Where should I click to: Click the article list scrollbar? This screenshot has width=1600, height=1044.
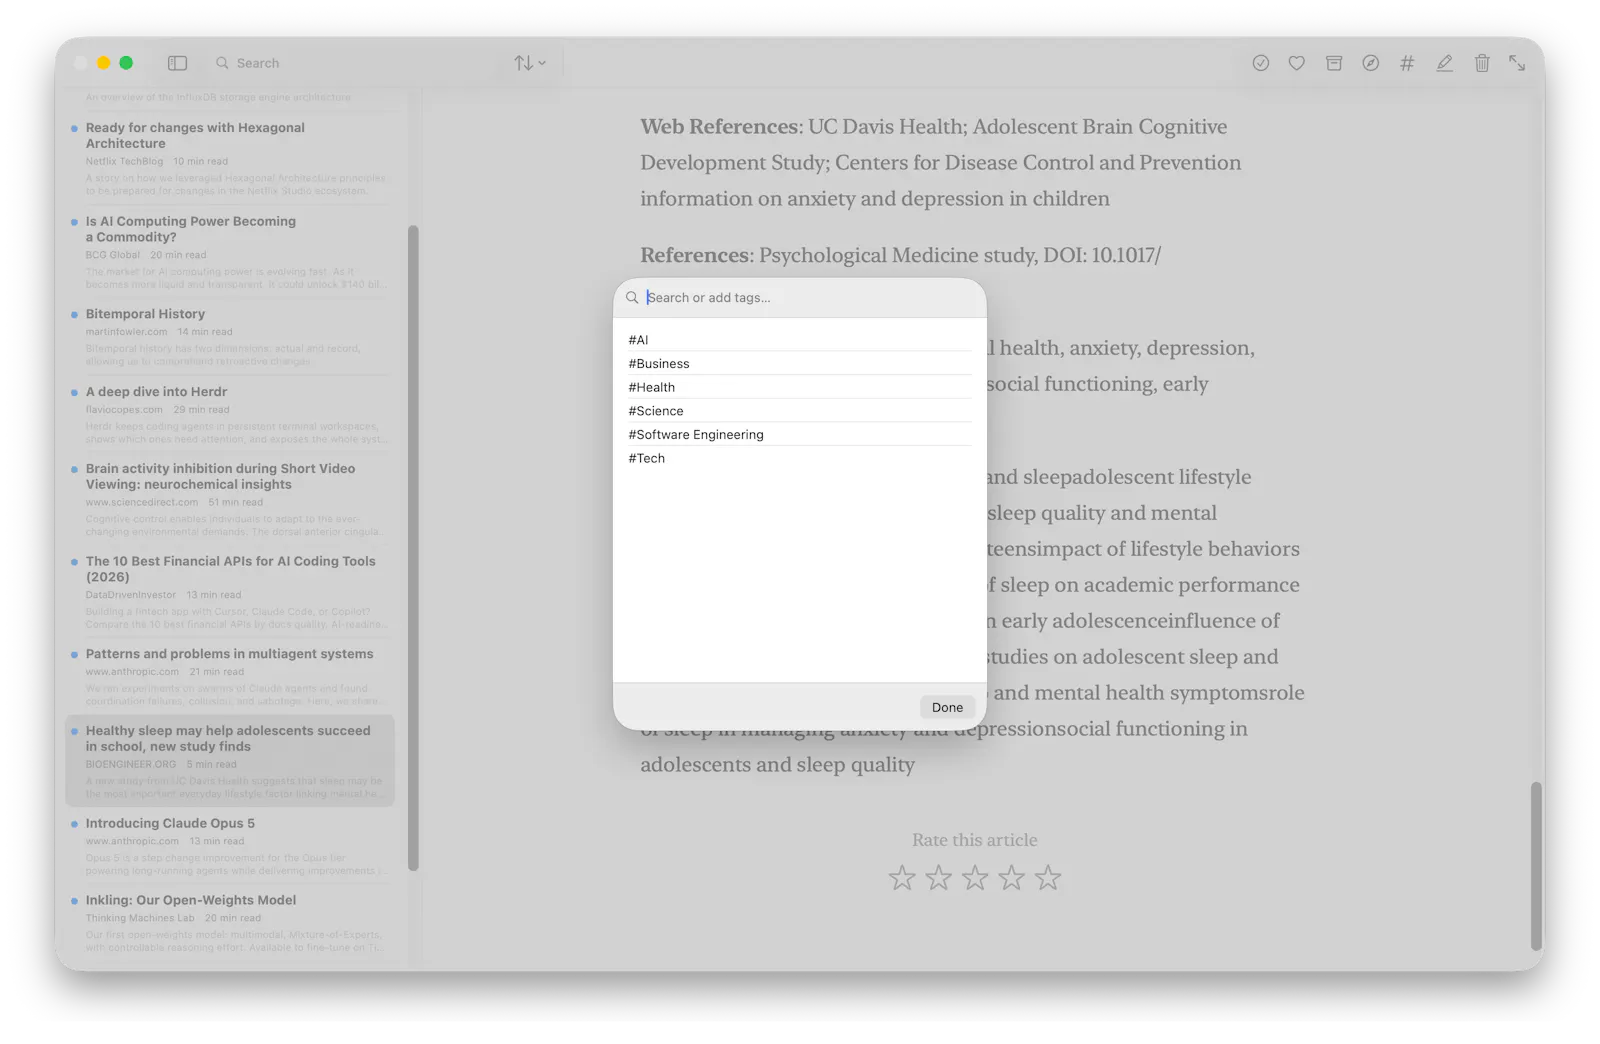(x=413, y=548)
